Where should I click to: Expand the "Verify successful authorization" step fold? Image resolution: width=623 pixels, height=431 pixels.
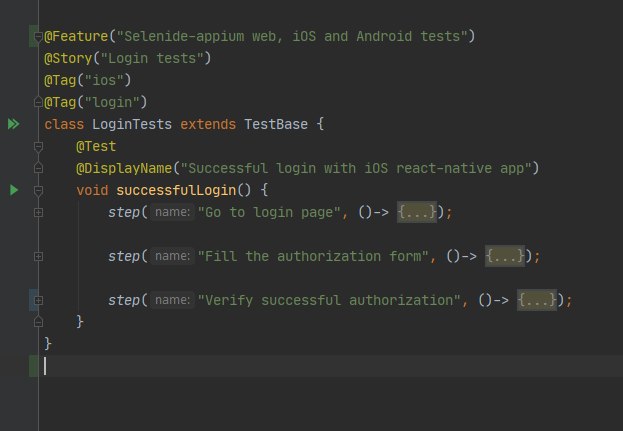coord(38,300)
